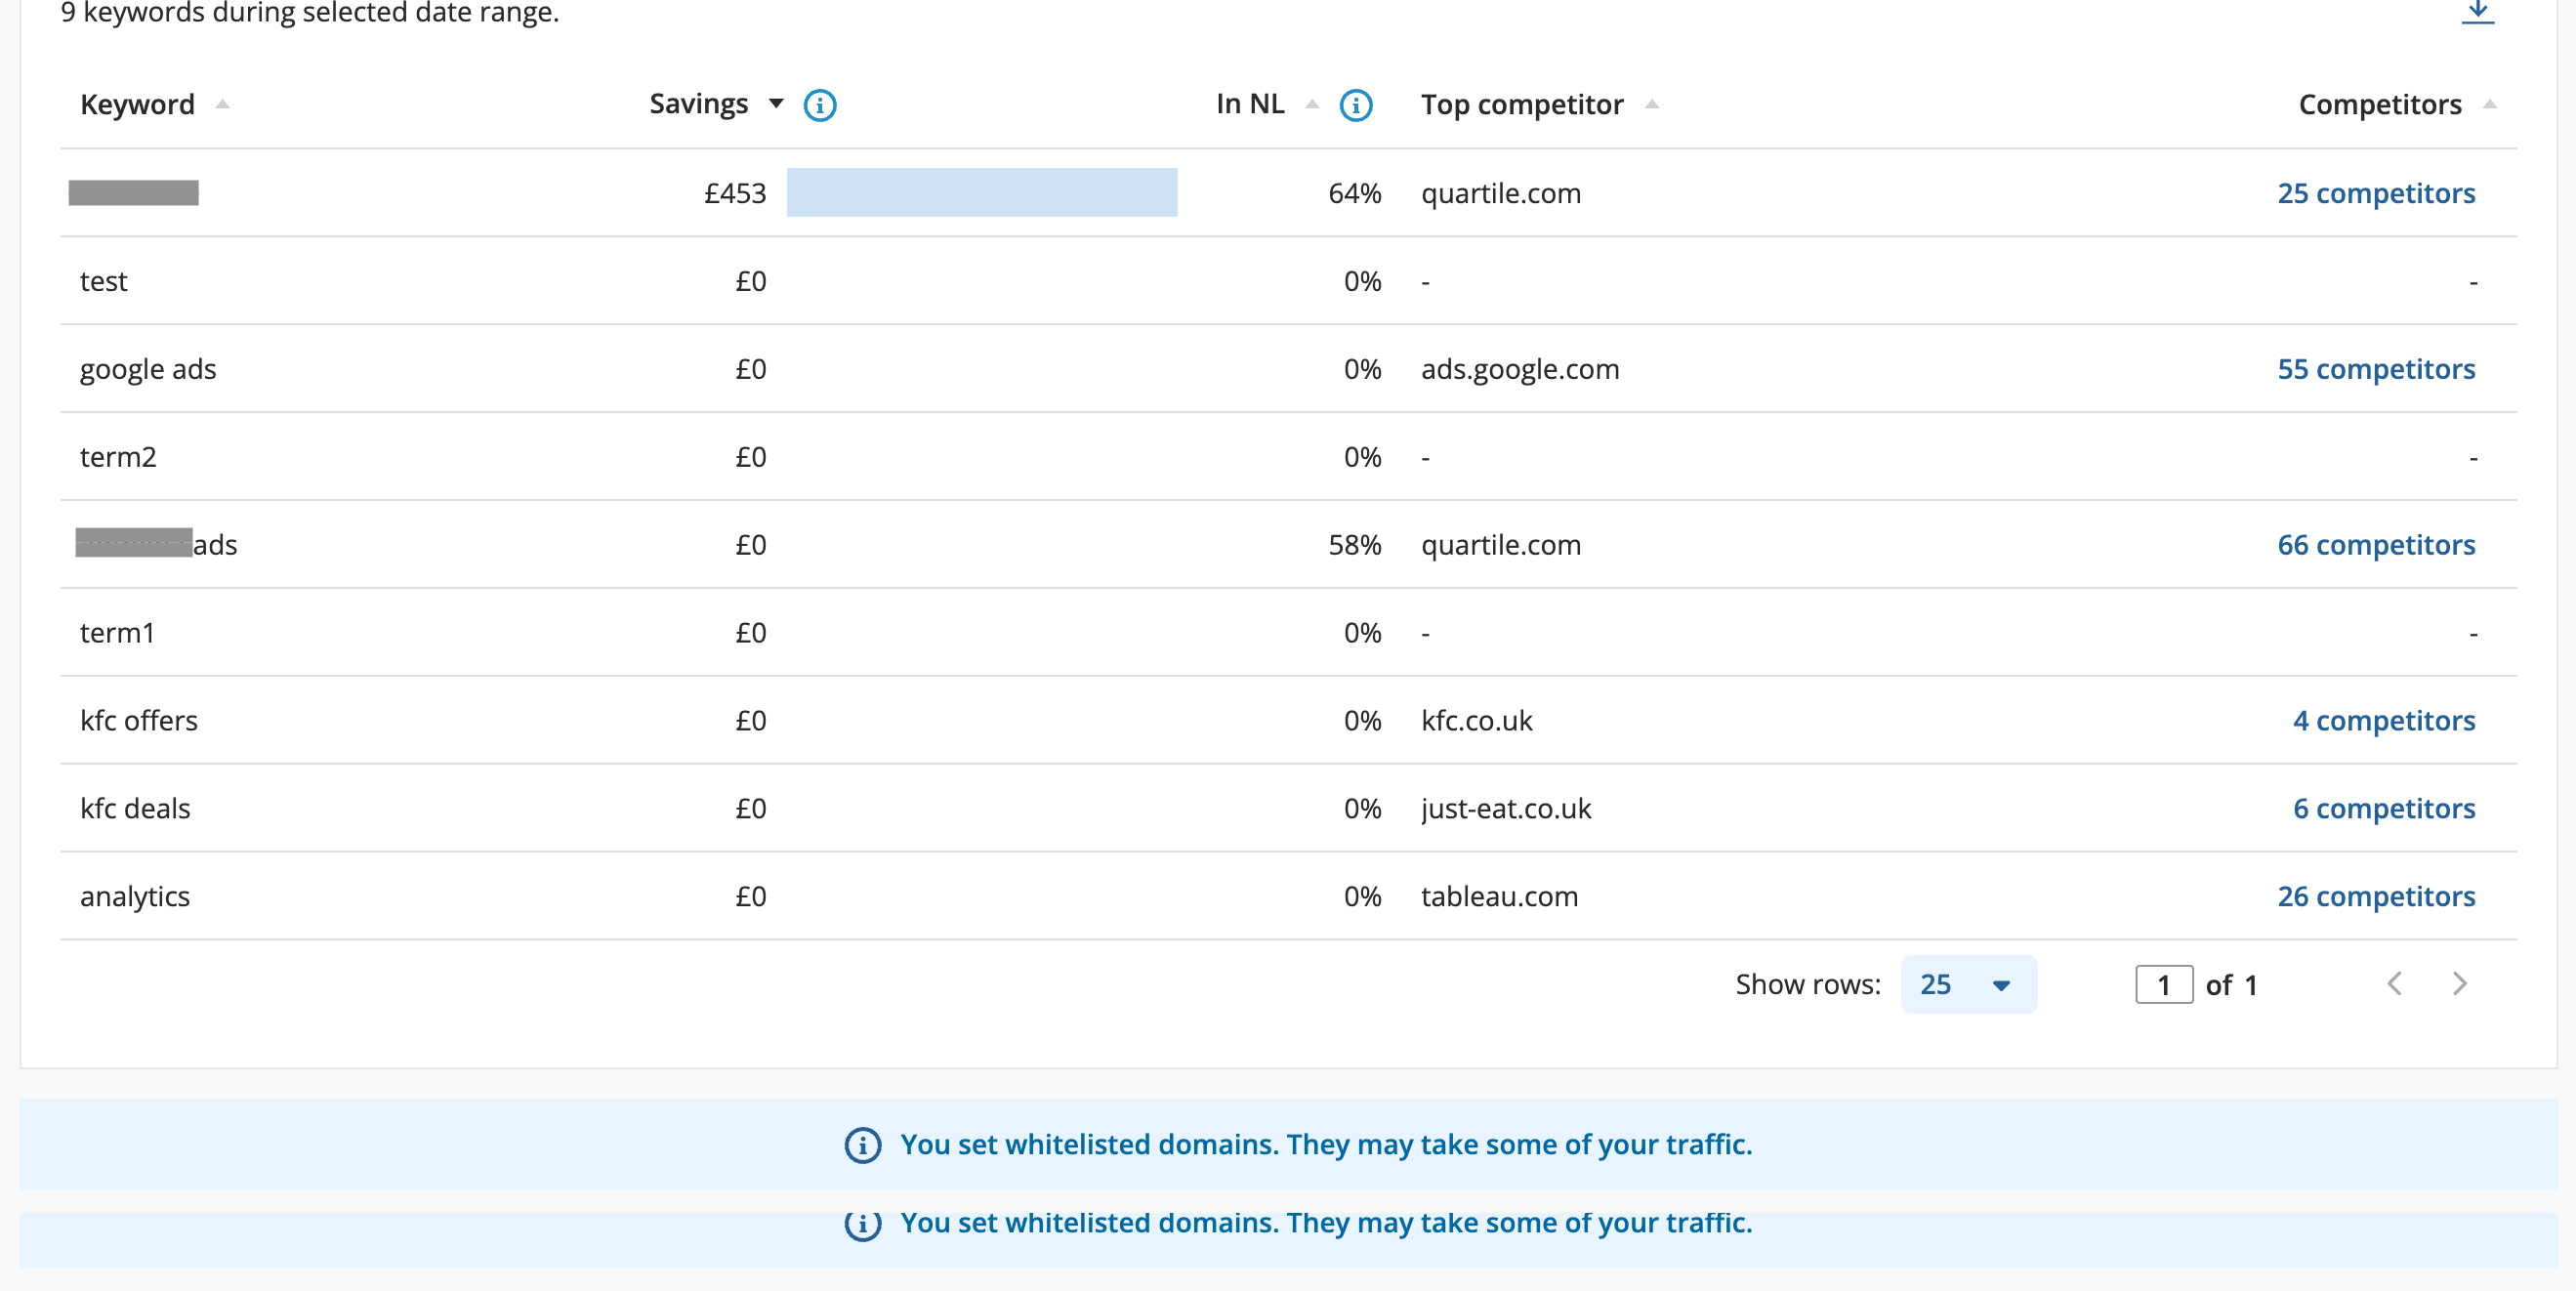Click the '9 keywords during selected date range' text
The height and width of the screenshot is (1291, 2576).
310,13
